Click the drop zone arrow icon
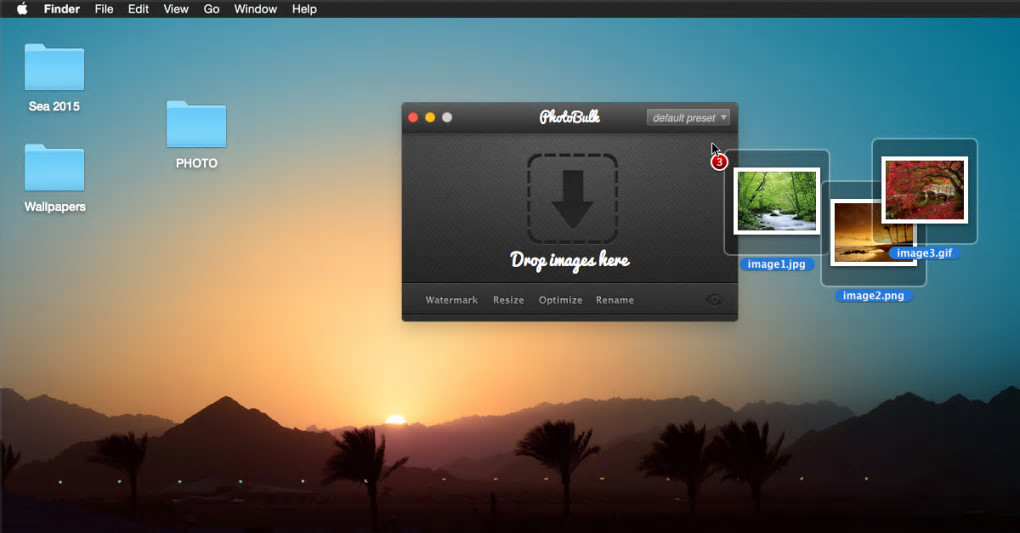The height and width of the screenshot is (533, 1020). 572,198
